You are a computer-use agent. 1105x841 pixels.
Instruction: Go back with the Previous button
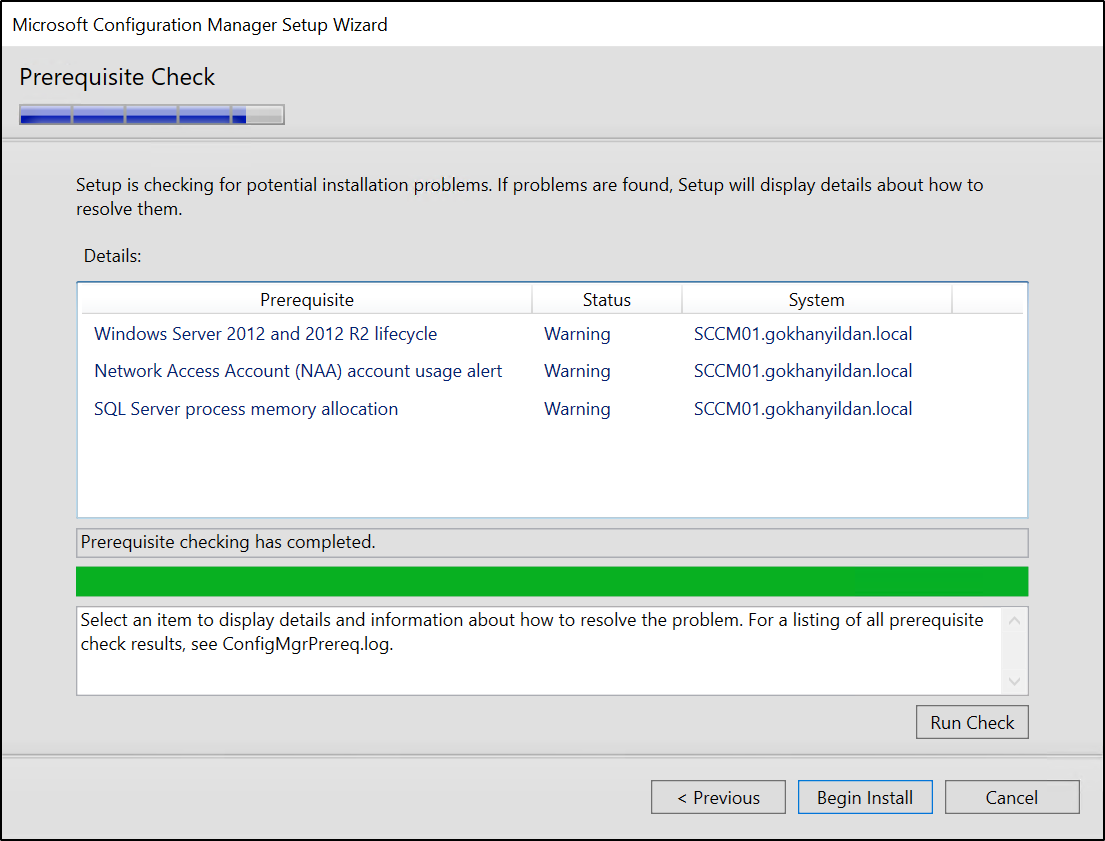point(718,797)
